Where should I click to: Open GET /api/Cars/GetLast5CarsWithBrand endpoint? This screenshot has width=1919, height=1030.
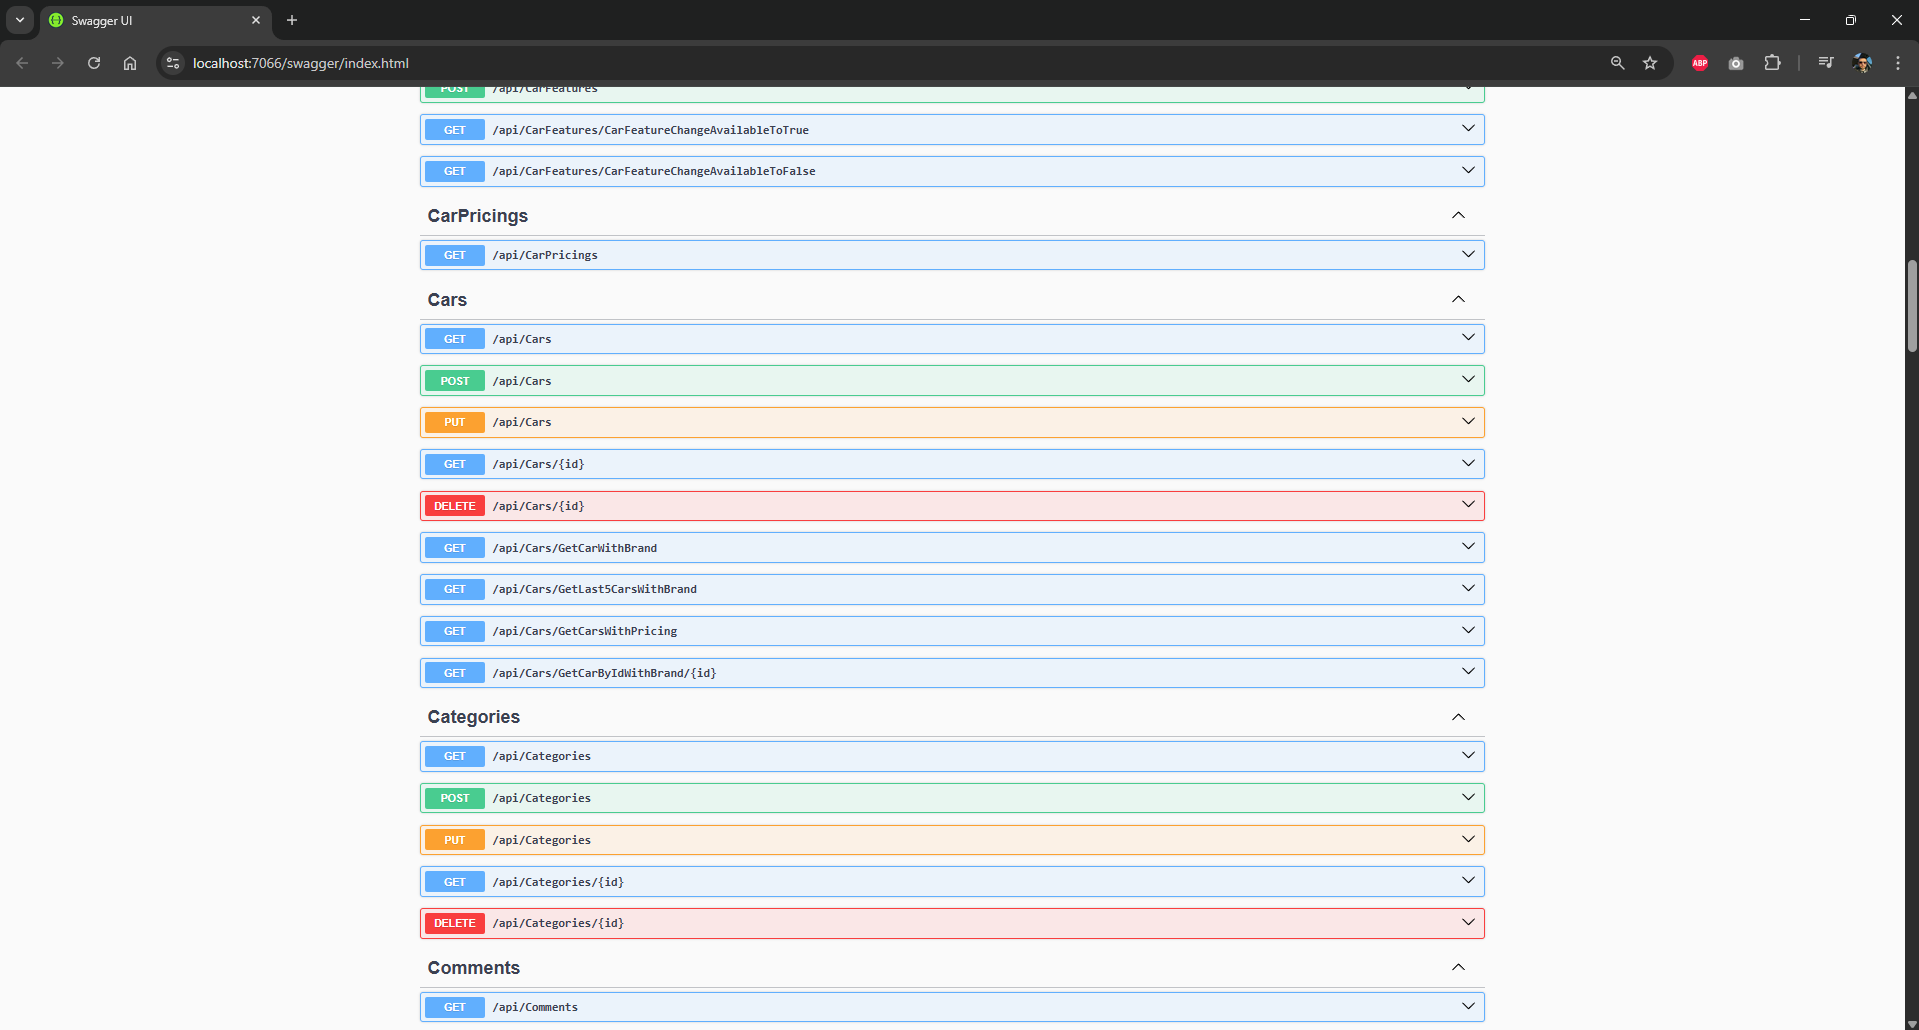[950, 589]
